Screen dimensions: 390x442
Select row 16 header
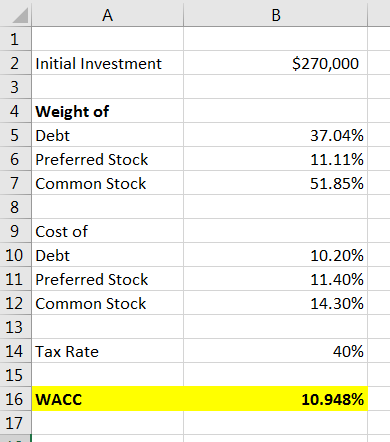(15, 399)
